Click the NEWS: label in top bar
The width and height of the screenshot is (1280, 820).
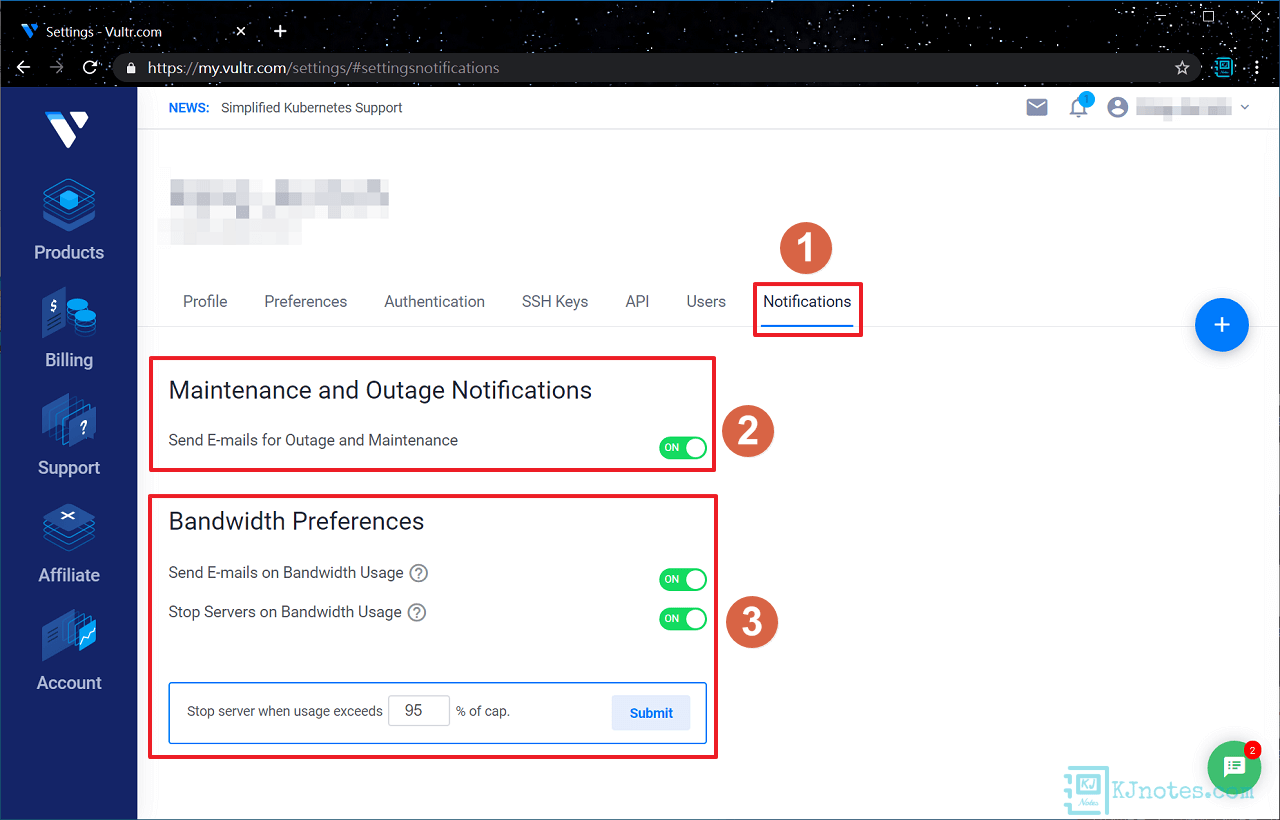coord(189,107)
